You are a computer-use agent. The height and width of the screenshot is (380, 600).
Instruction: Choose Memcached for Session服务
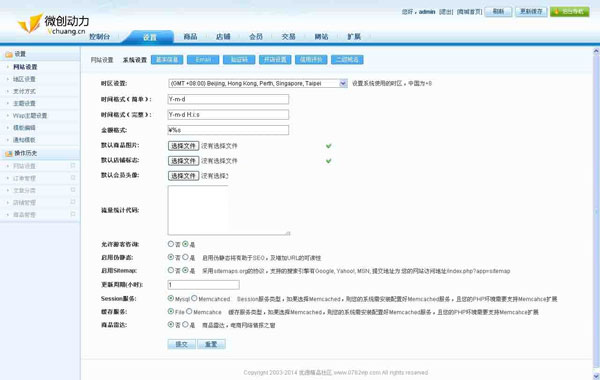194,298
